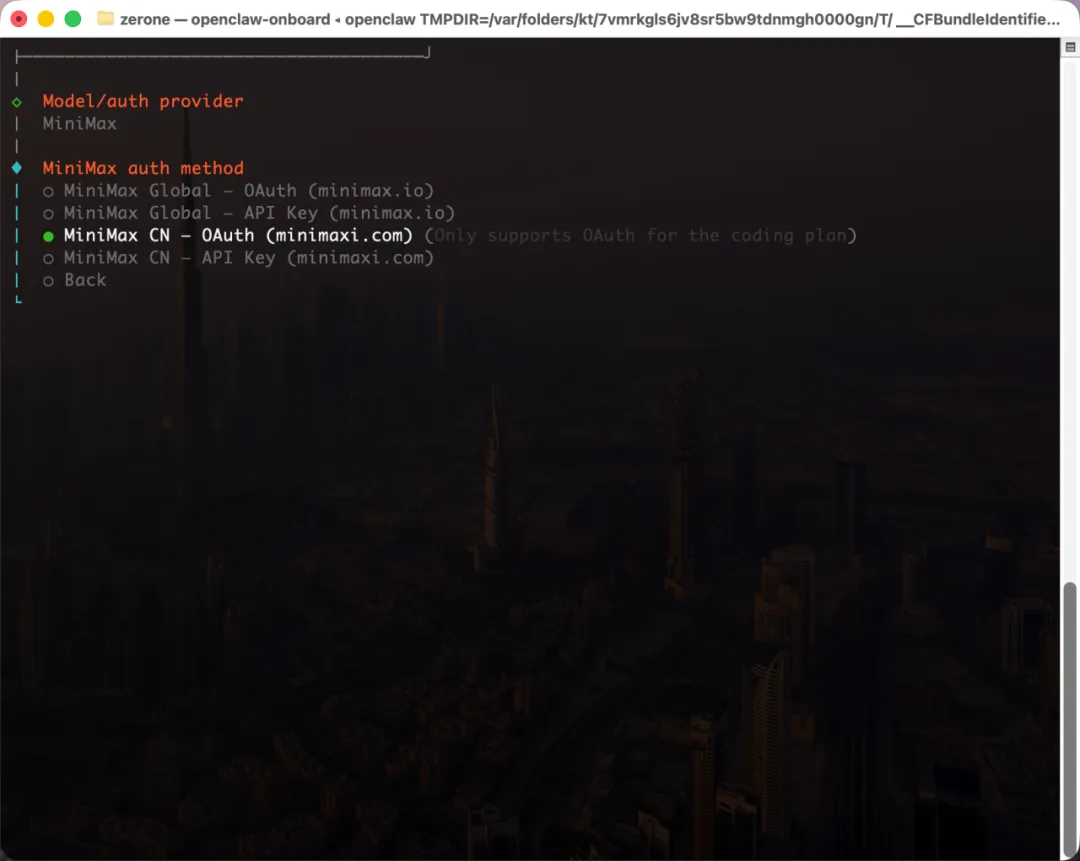The image size is (1080, 861).
Task: Click the scrollbar toggle icon at top right
Action: tap(1070, 48)
